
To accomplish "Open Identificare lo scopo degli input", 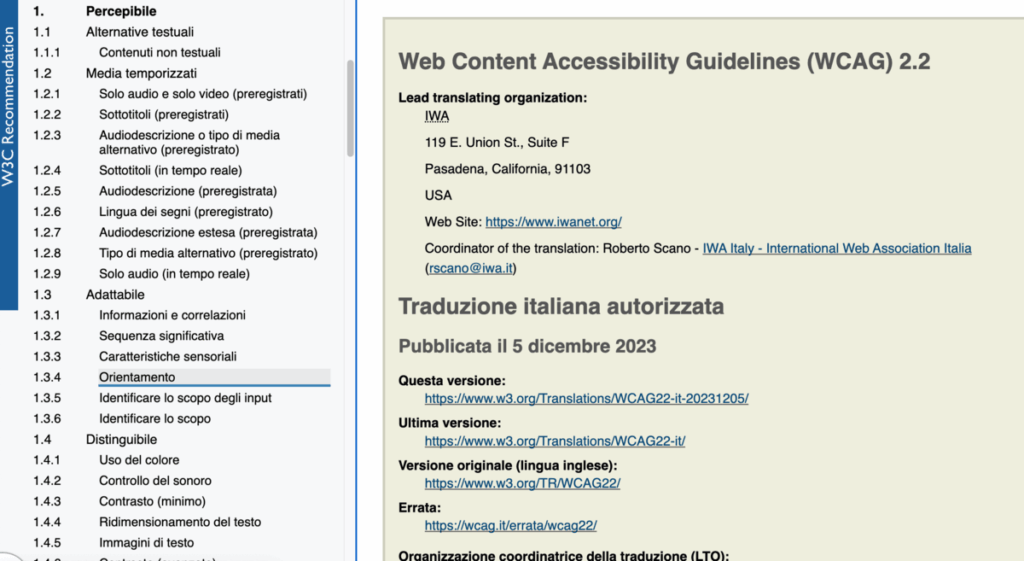I will point(185,398).
